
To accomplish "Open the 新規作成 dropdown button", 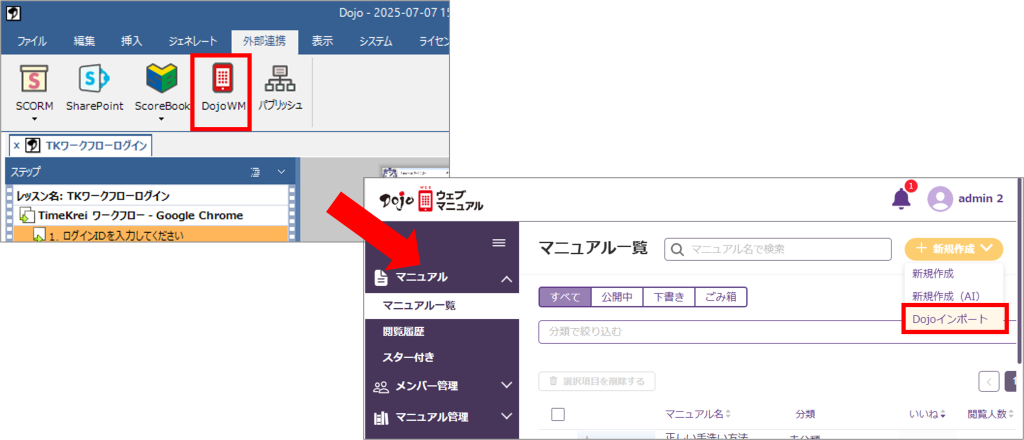I will click(x=953, y=249).
